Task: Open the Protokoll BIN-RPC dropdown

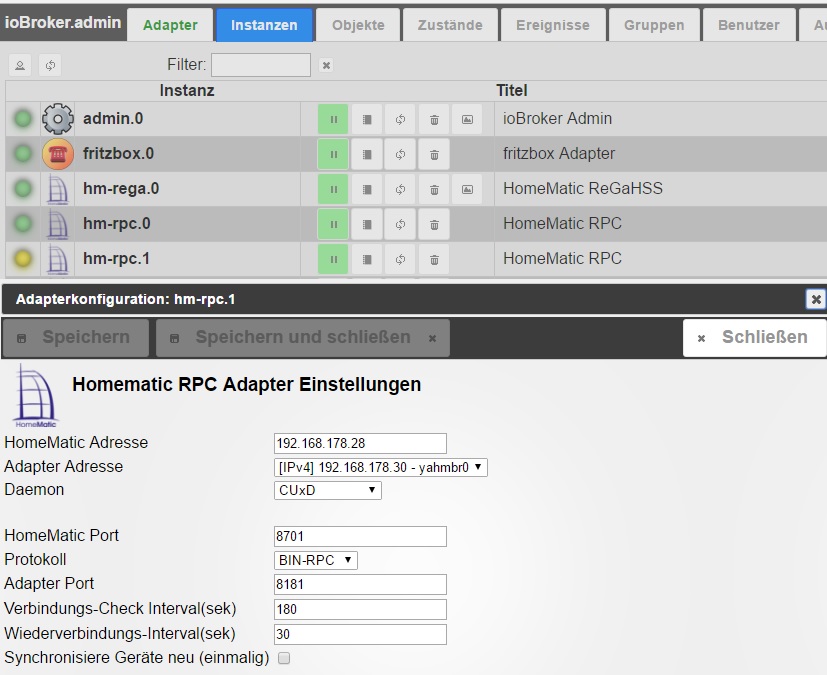Action: 315,560
